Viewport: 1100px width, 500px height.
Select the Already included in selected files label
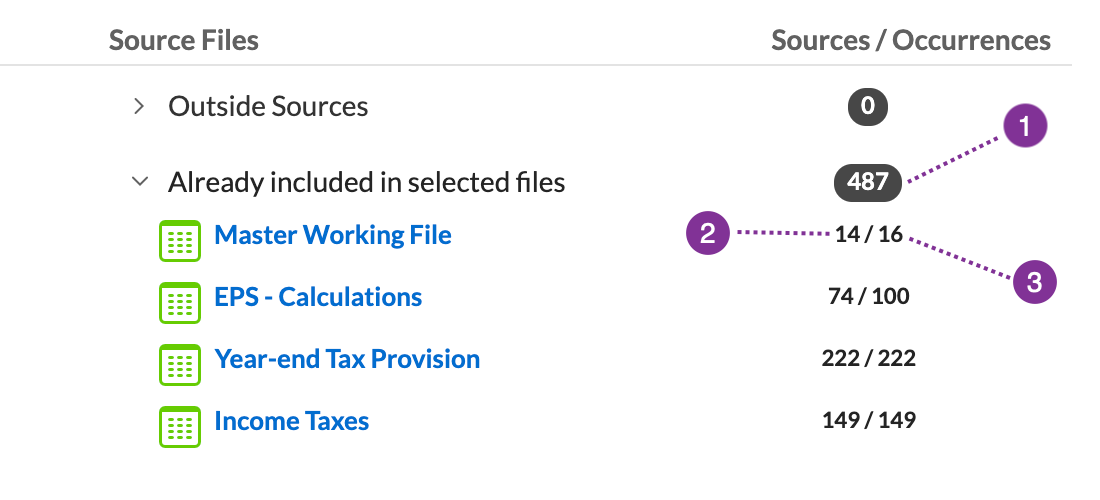[366, 182]
